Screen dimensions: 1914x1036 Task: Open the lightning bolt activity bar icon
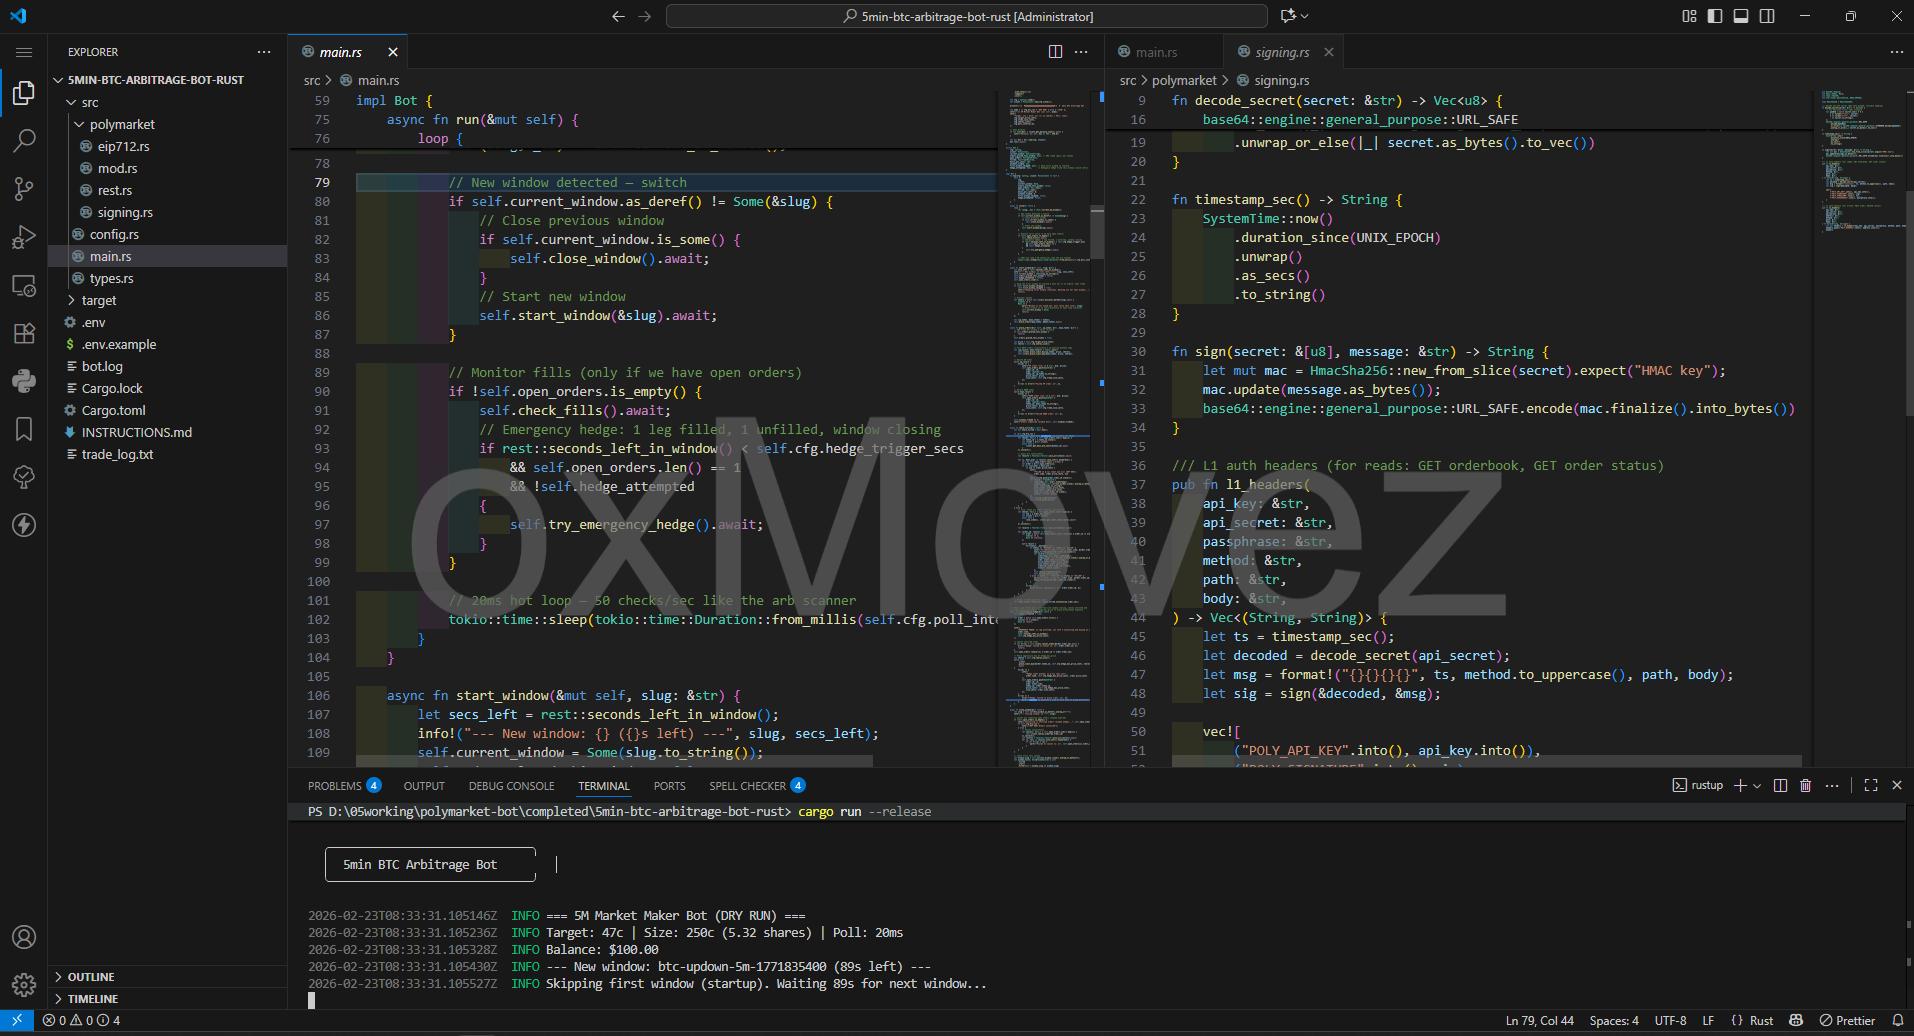(24, 525)
